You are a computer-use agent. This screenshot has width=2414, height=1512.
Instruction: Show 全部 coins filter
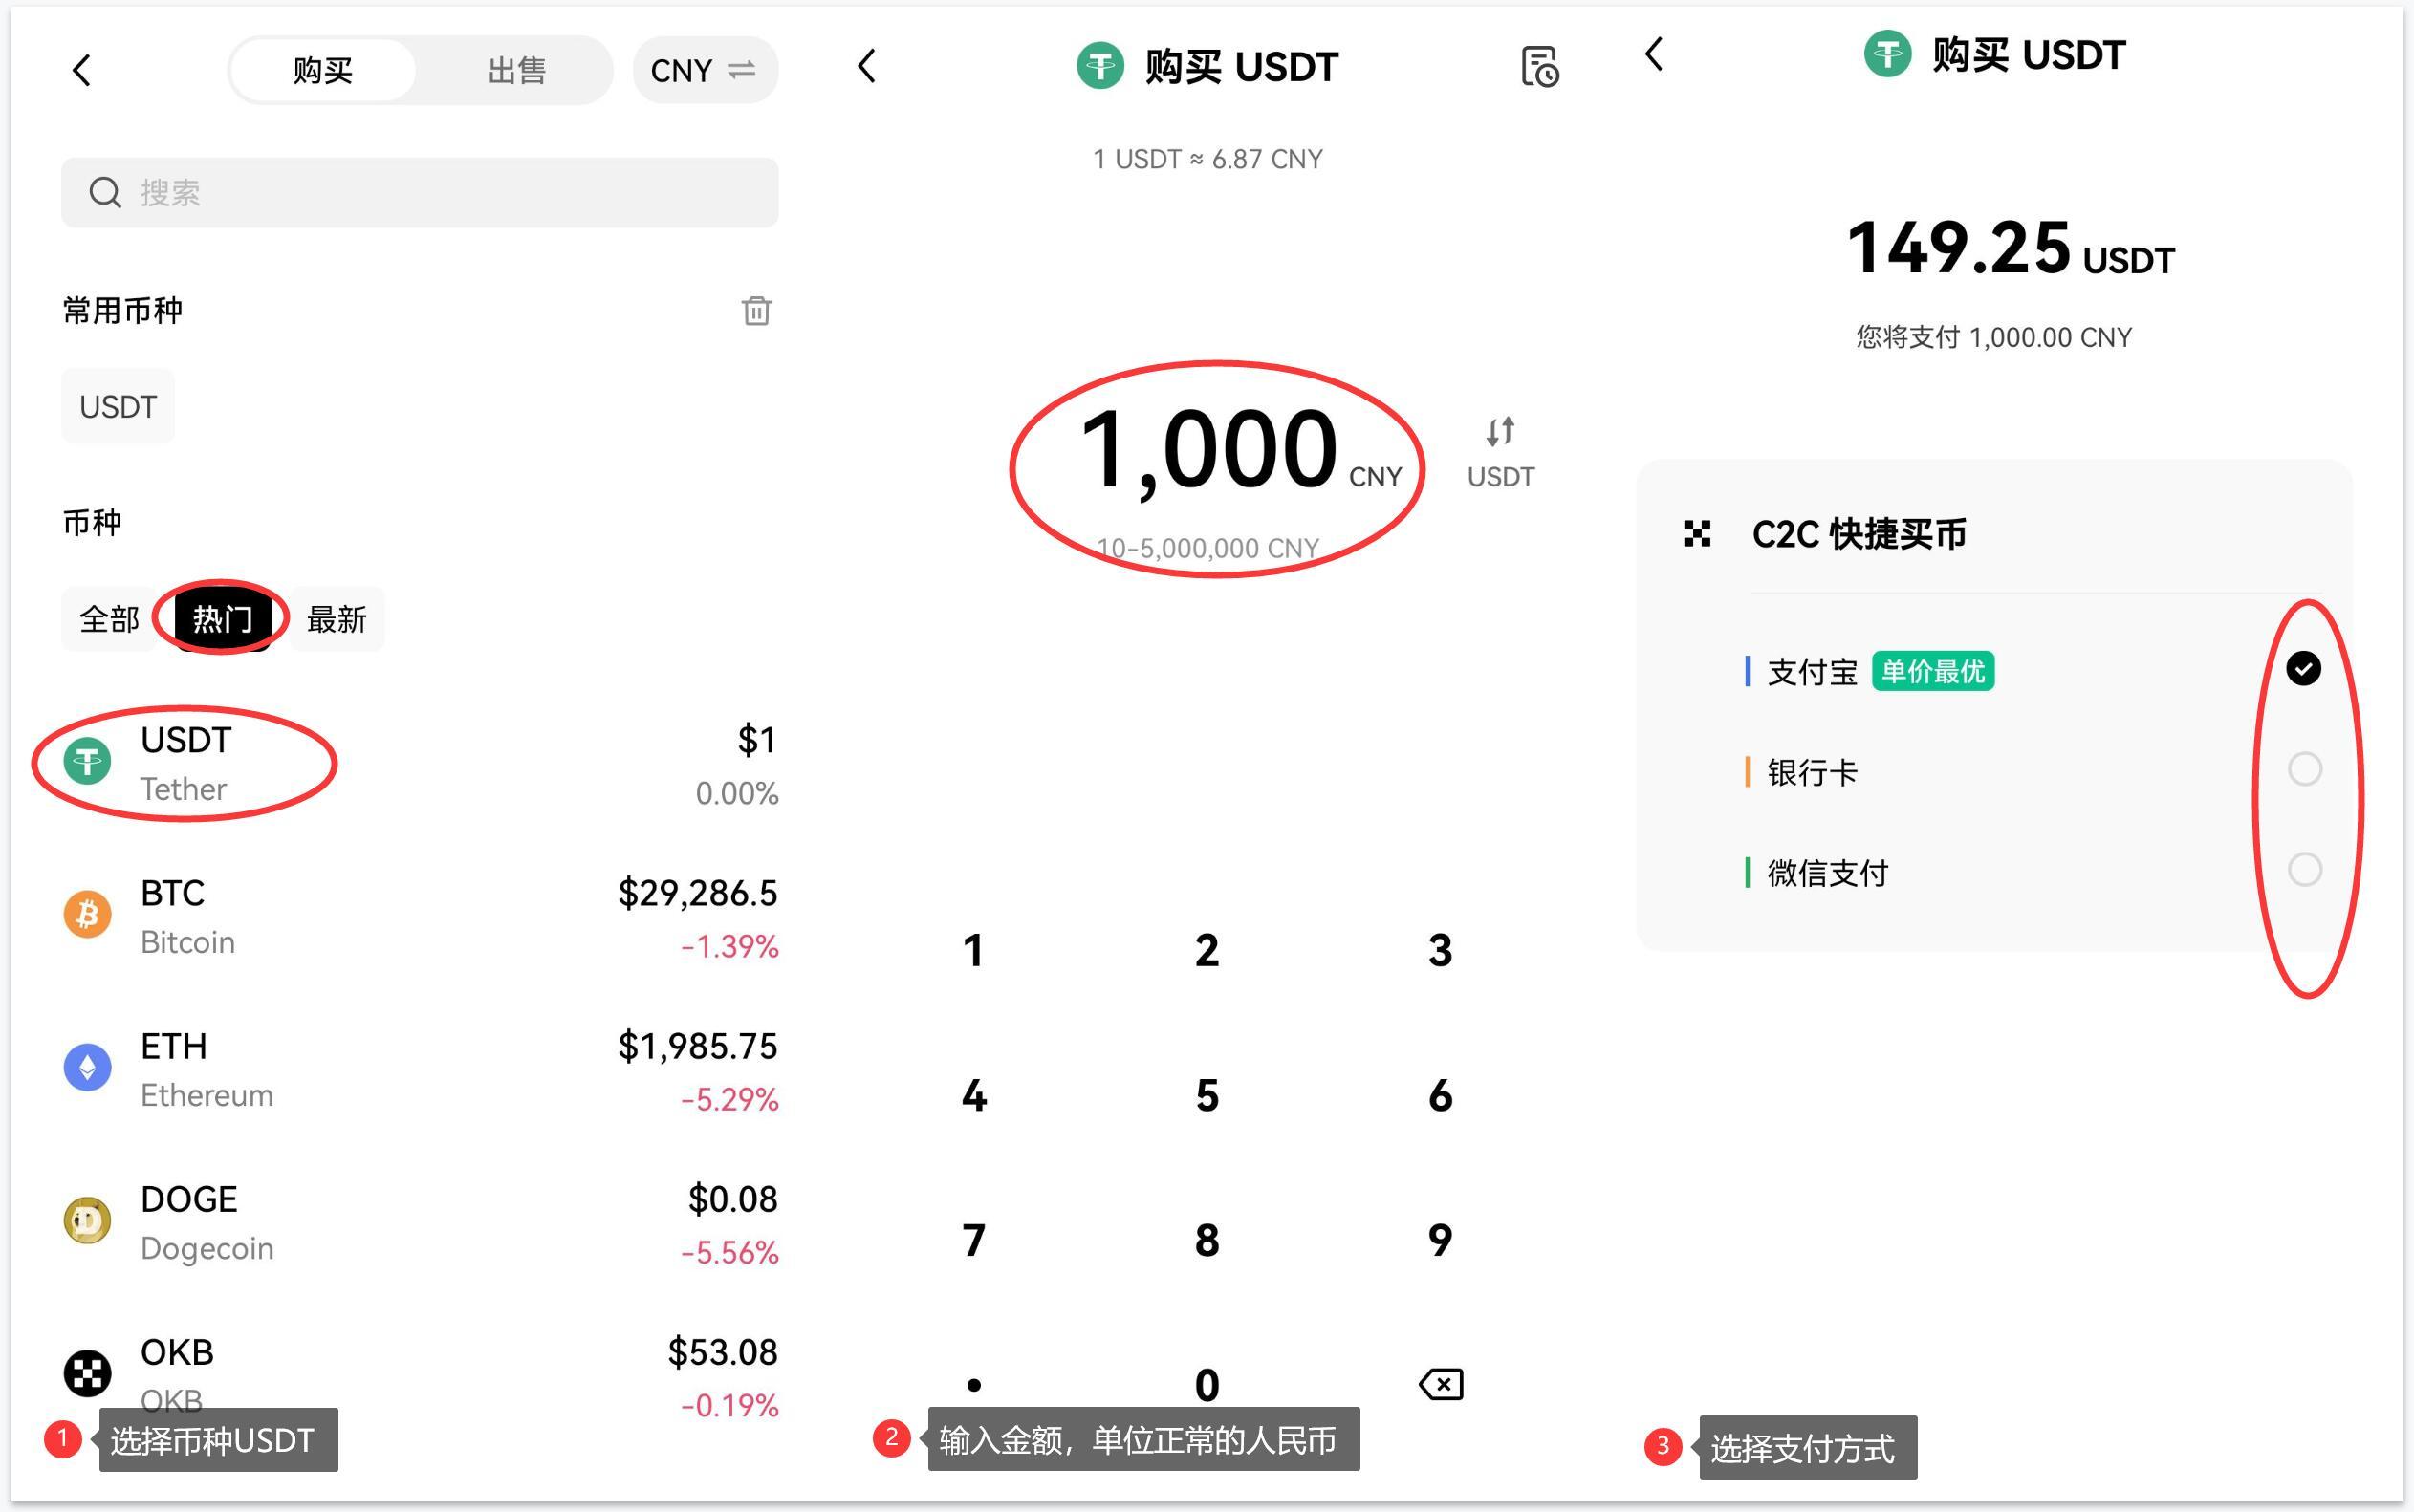pyautogui.click(x=109, y=619)
